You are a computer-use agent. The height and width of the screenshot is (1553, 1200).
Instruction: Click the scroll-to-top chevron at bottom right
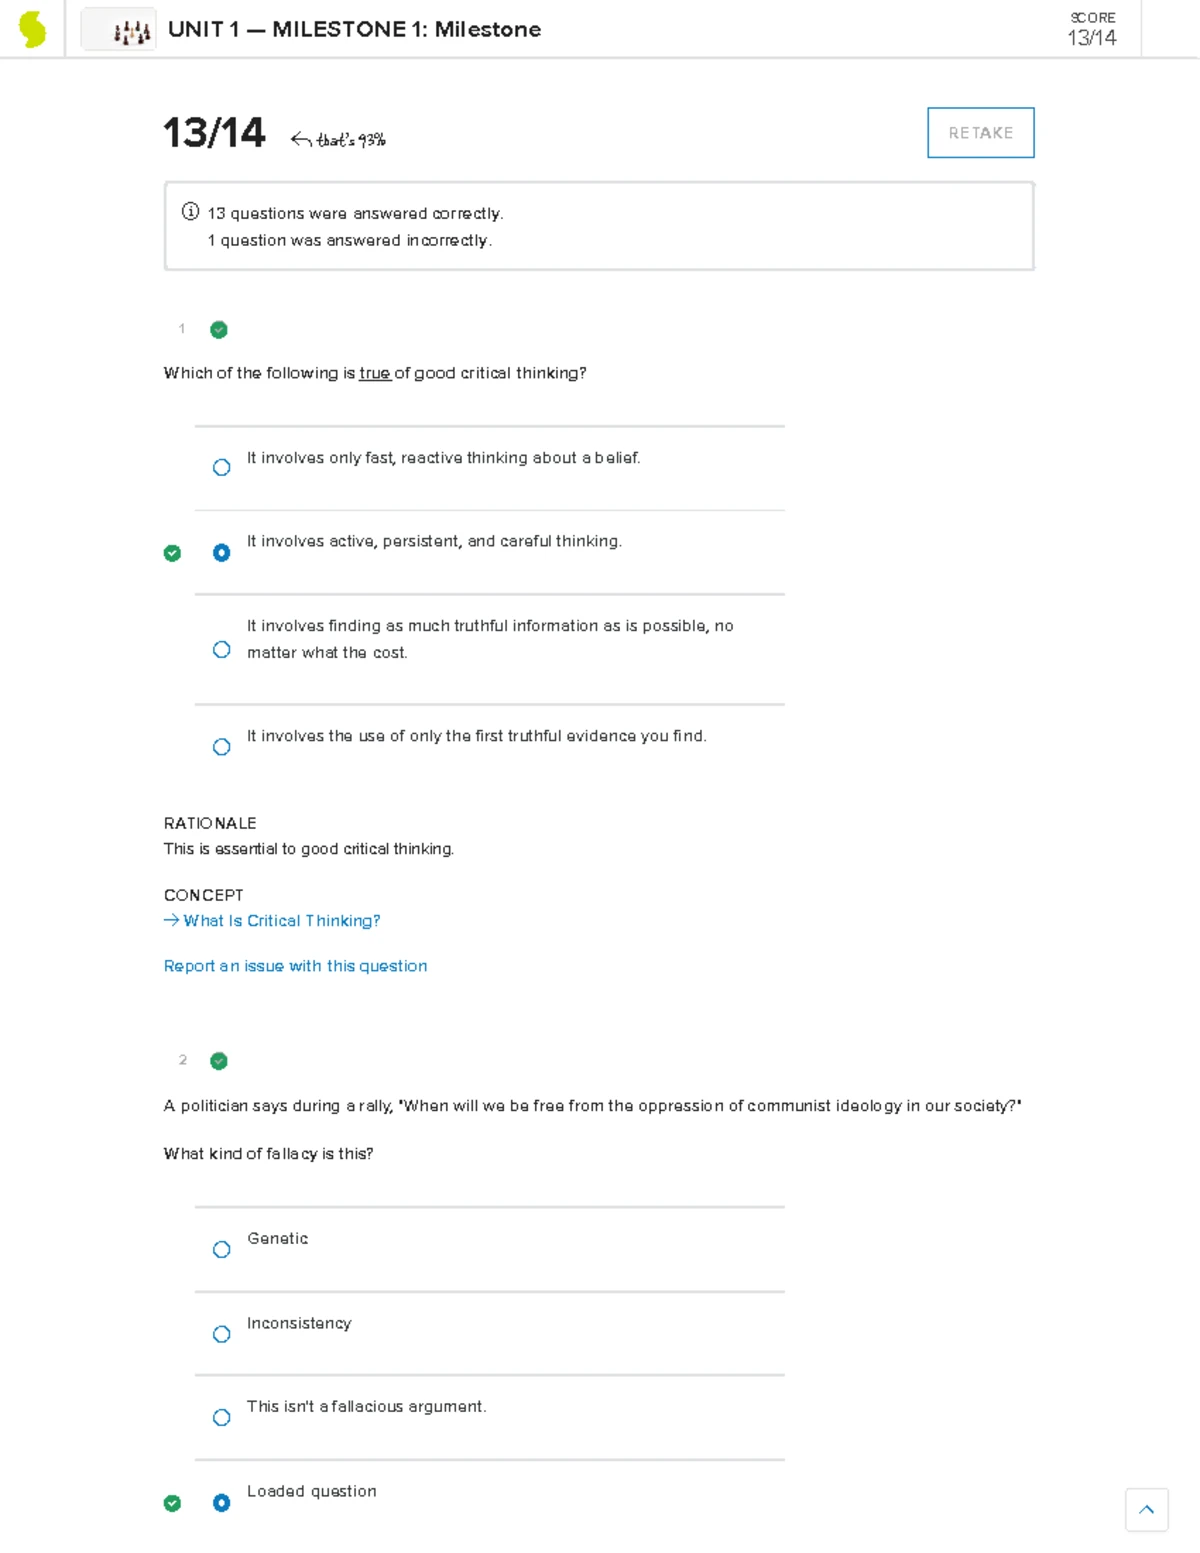[x=1147, y=1510]
